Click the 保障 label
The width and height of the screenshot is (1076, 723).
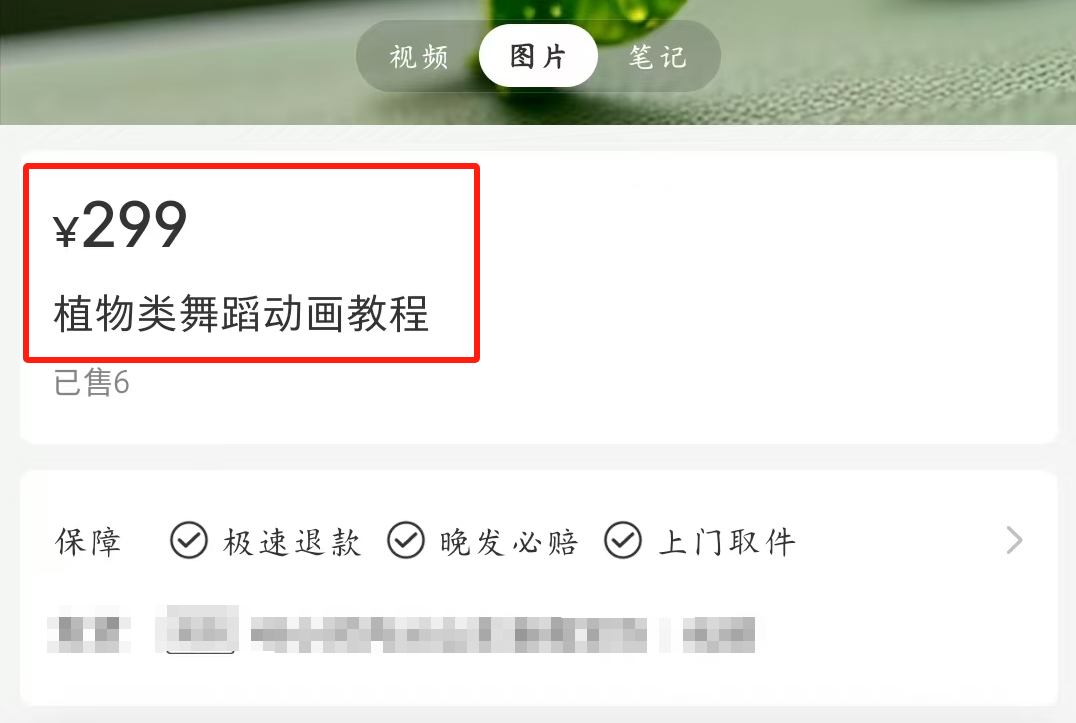[x=88, y=542]
